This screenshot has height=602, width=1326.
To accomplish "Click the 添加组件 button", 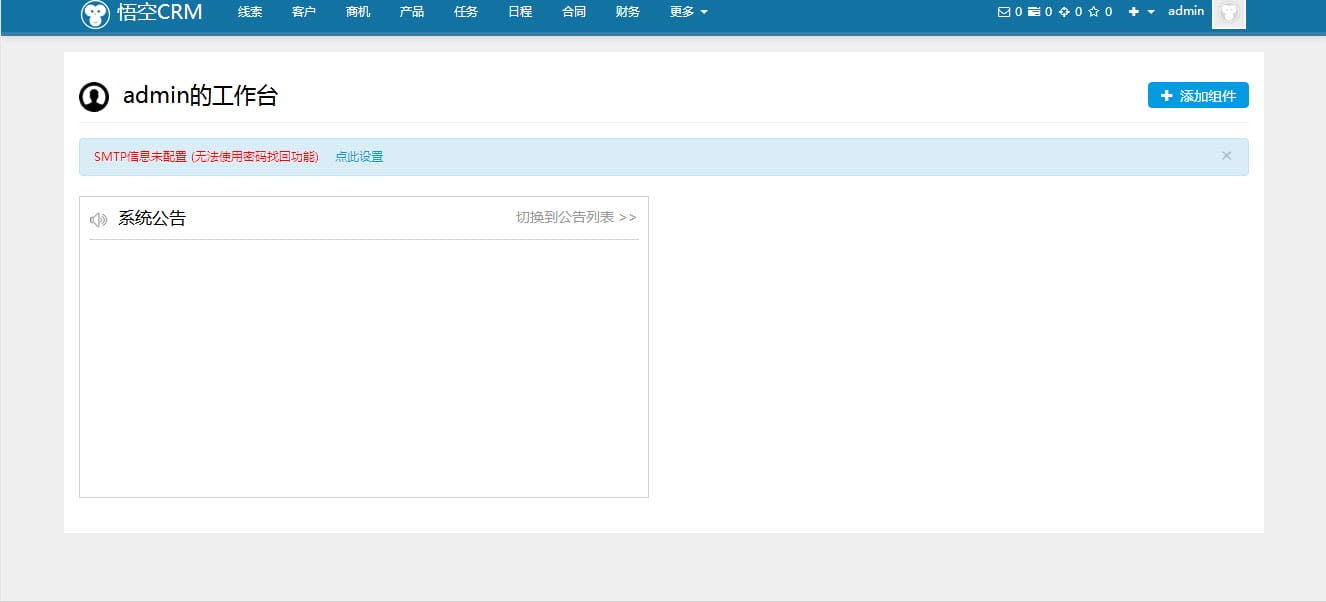I will pyautogui.click(x=1197, y=95).
